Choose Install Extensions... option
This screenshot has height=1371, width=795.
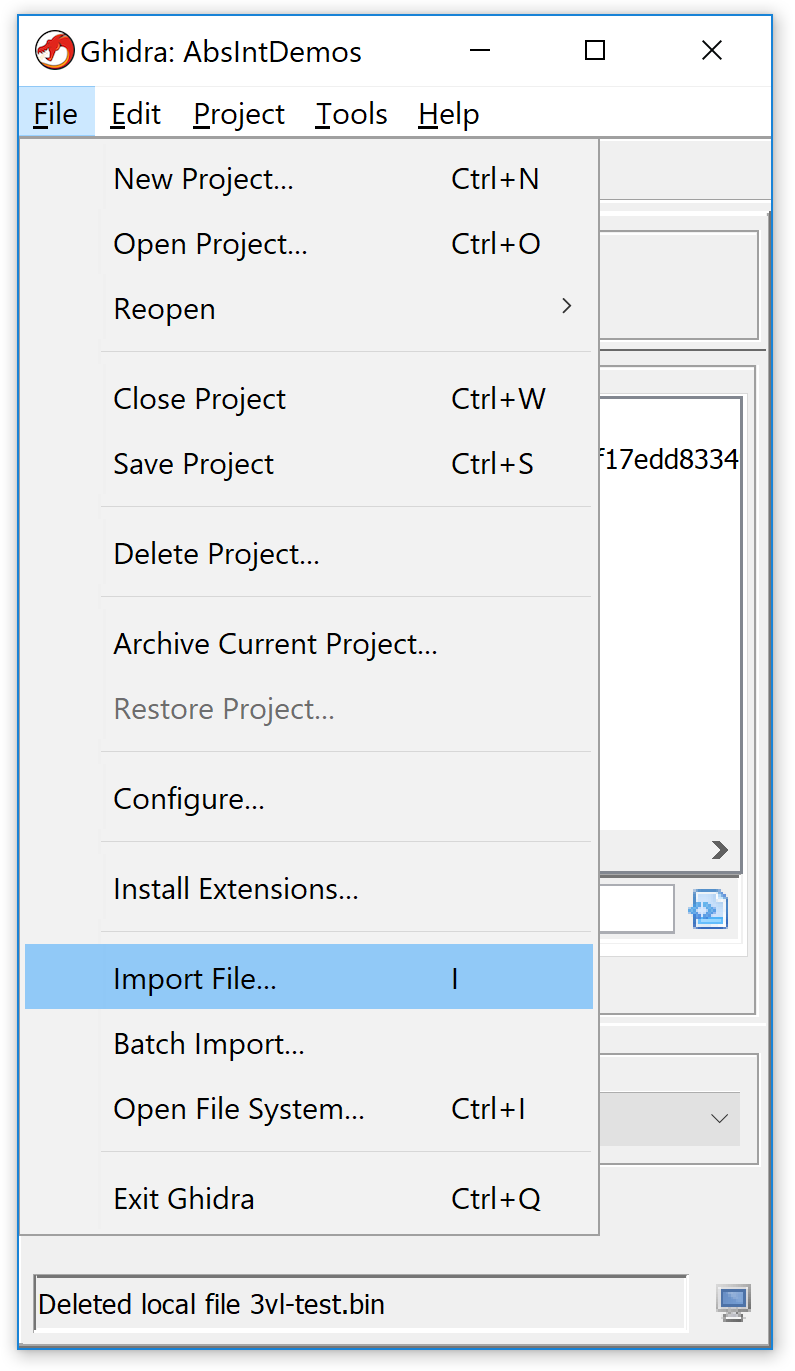[x=309, y=889]
